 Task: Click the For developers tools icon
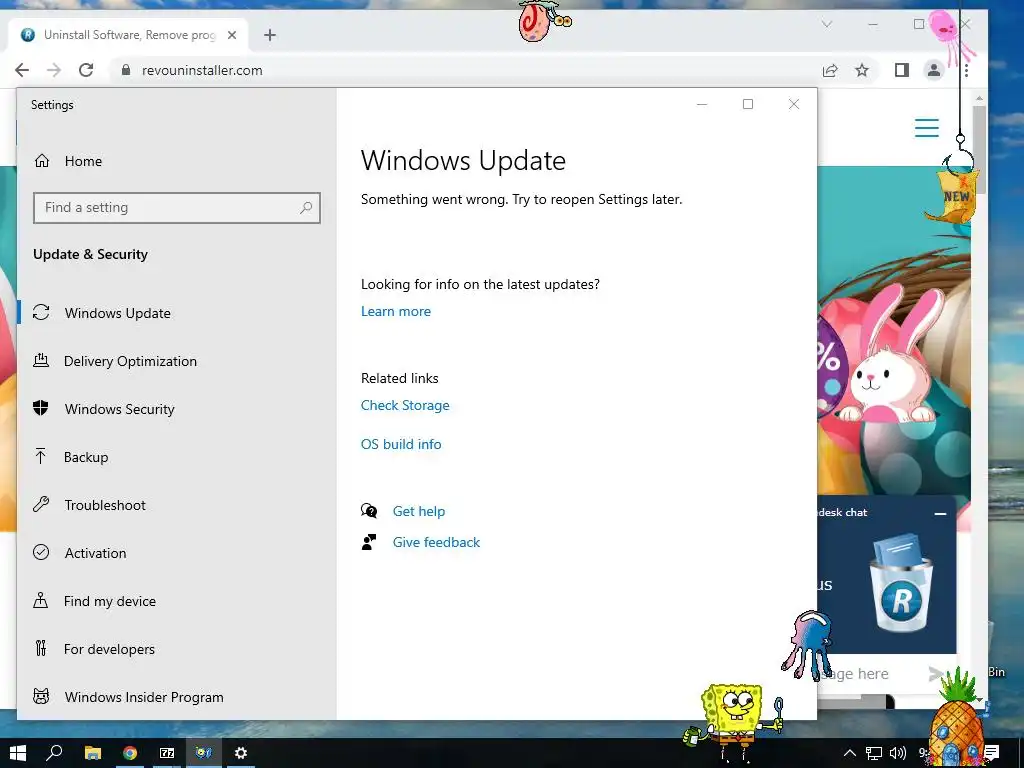coord(40,648)
